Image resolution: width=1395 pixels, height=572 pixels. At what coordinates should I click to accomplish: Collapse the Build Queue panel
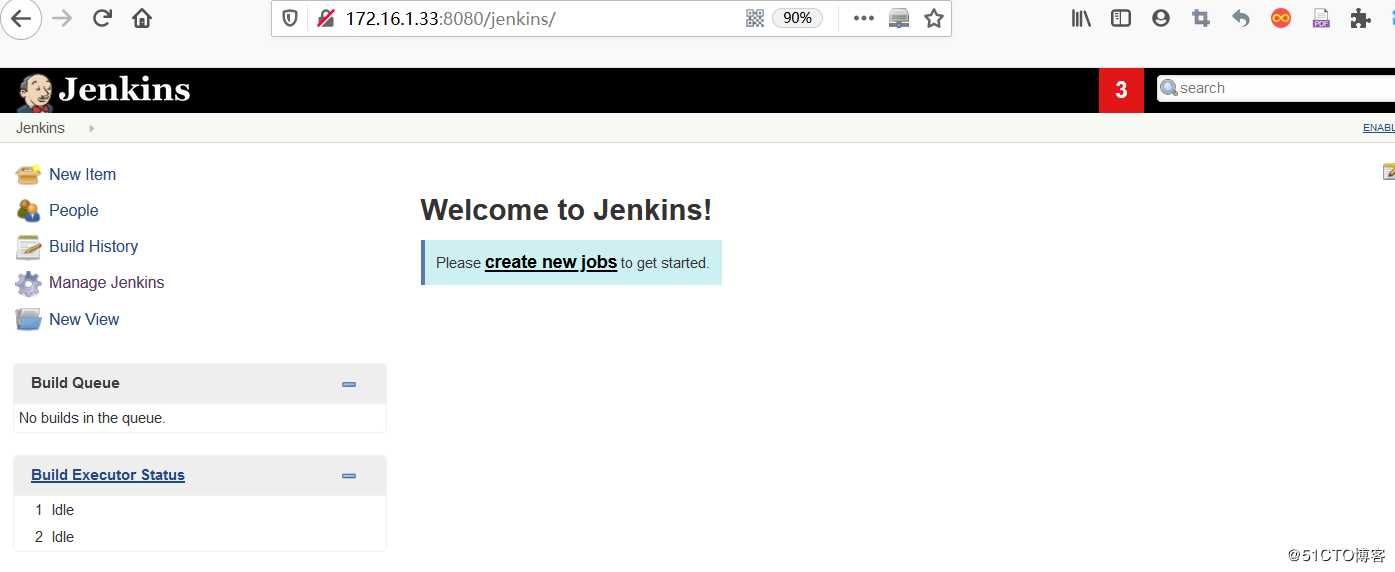pyautogui.click(x=349, y=384)
